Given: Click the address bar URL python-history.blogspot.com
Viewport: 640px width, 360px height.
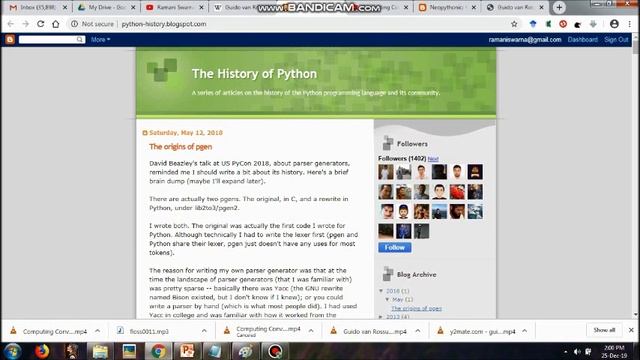Looking at the screenshot, I should 164,24.
